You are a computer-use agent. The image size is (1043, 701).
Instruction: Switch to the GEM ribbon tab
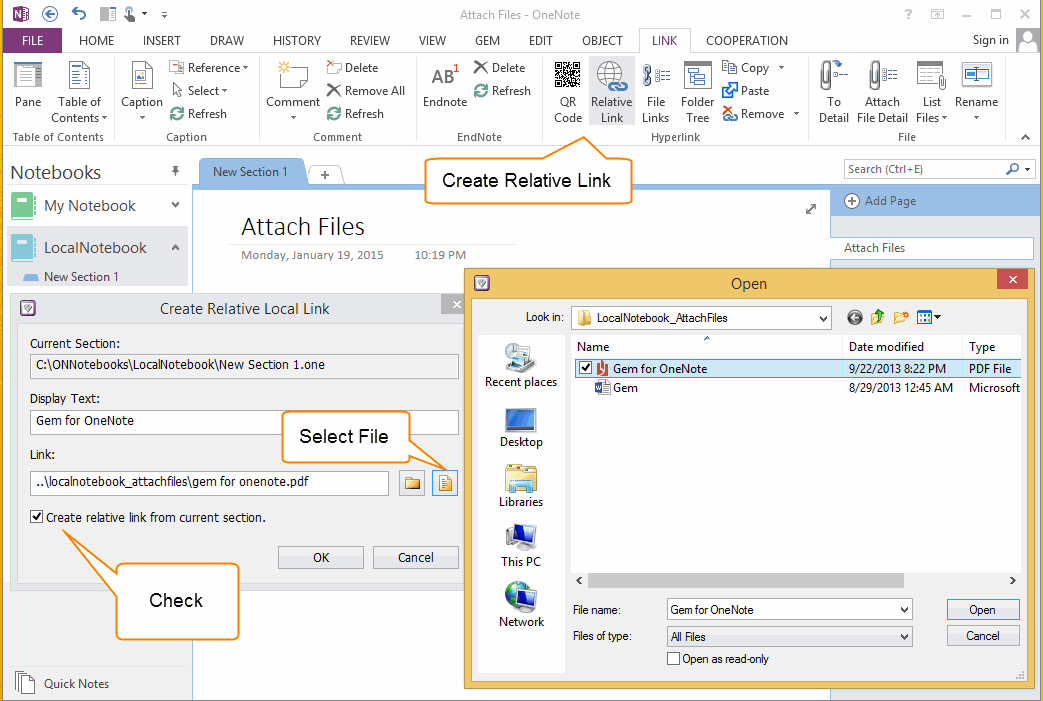[x=488, y=41]
